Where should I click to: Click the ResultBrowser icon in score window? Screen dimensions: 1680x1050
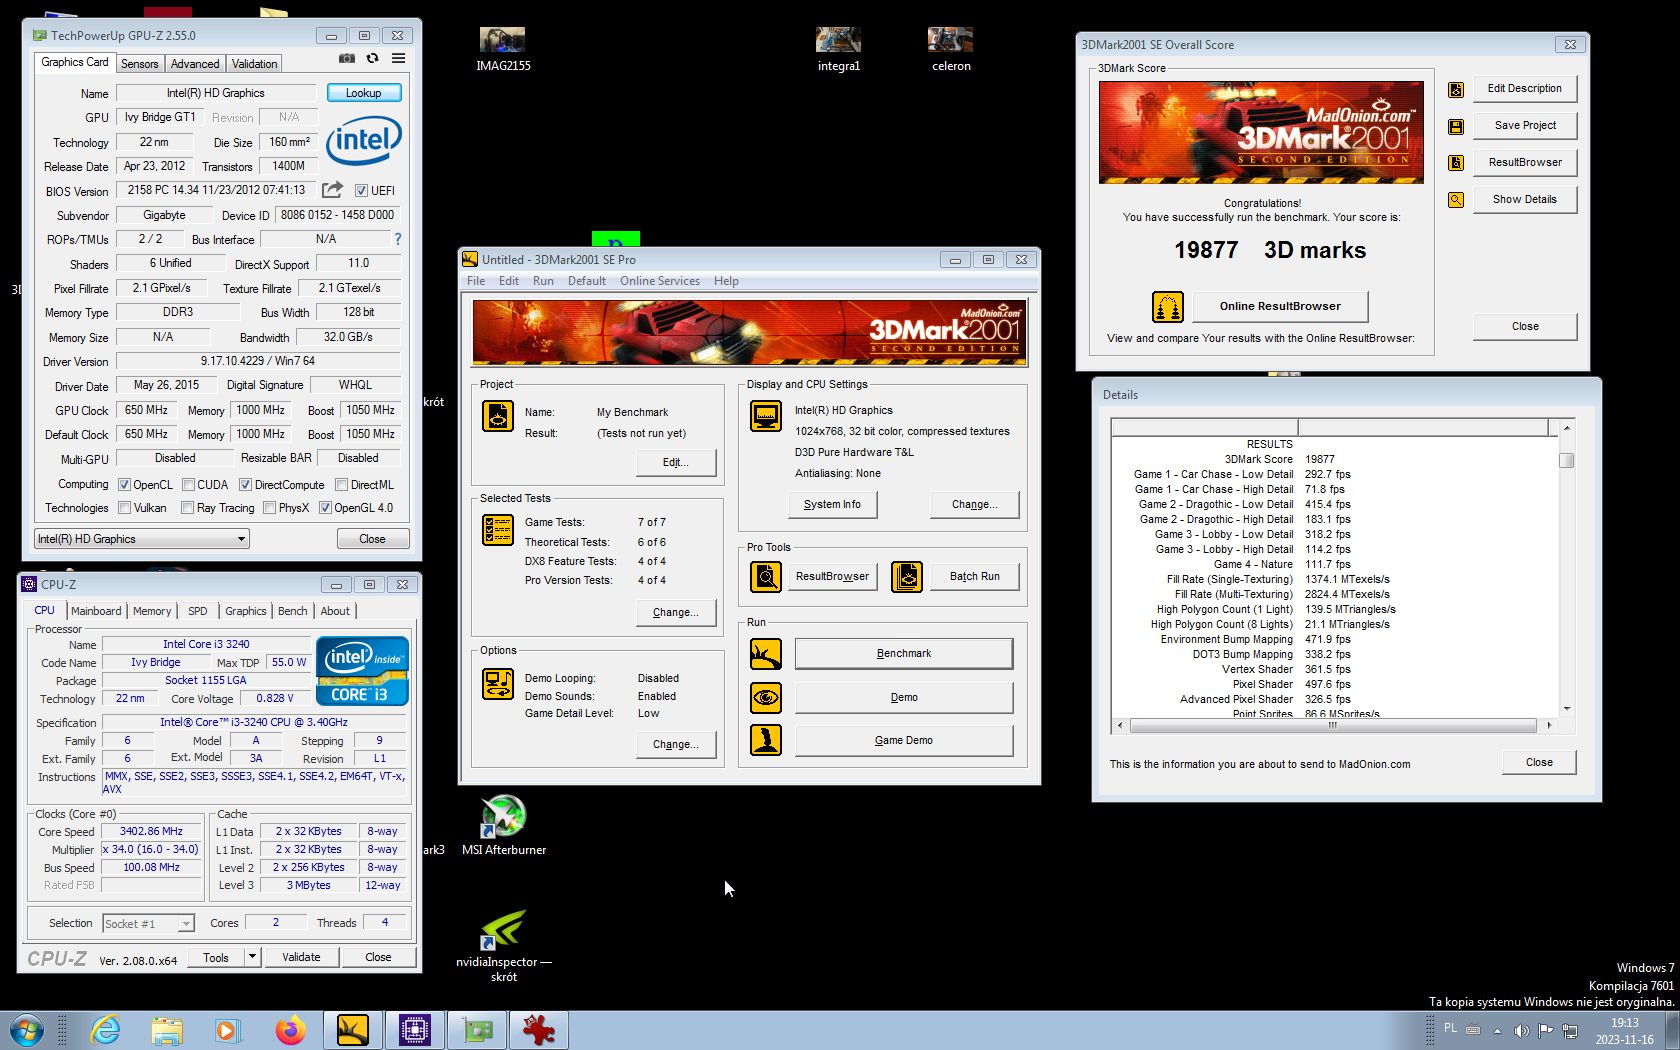[x=1456, y=163]
